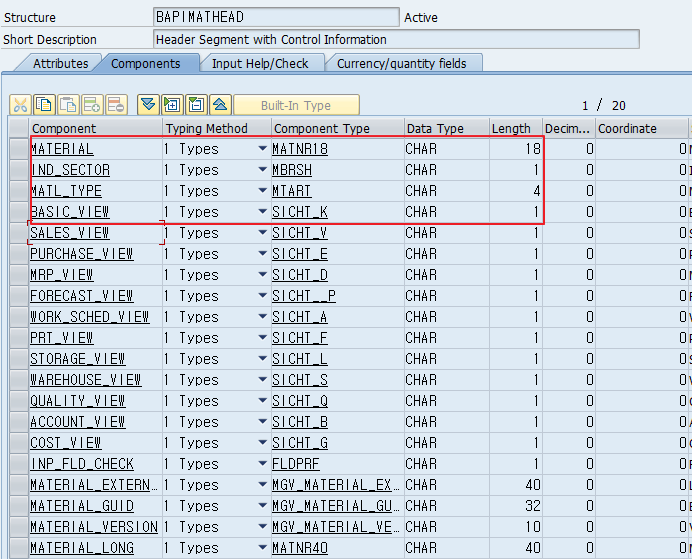Open component type MBRSH
The width and height of the screenshot is (692, 559).
[x=292, y=170]
